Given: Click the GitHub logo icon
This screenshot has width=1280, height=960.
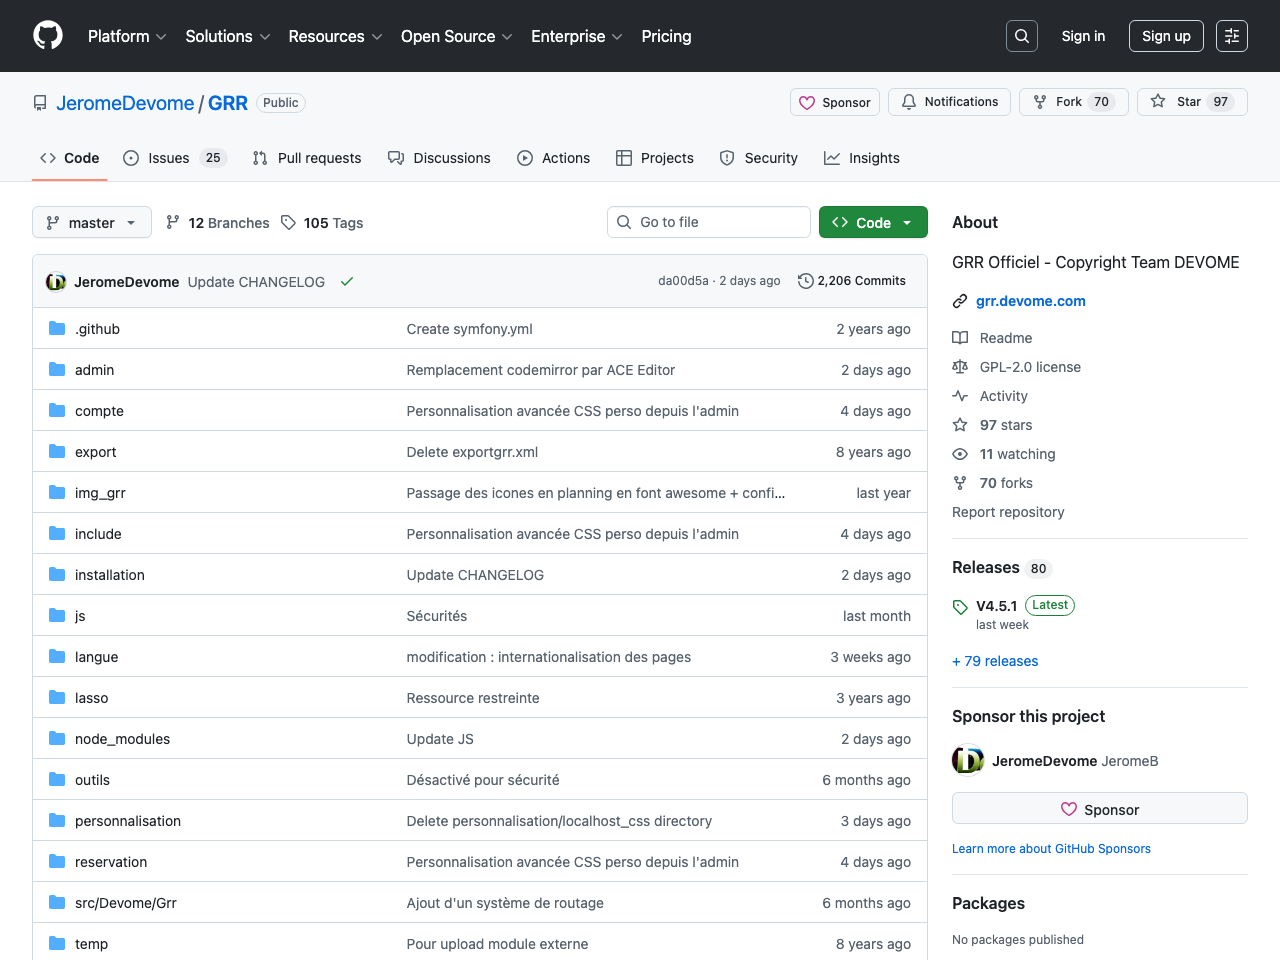Looking at the screenshot, I should point(48,36).
